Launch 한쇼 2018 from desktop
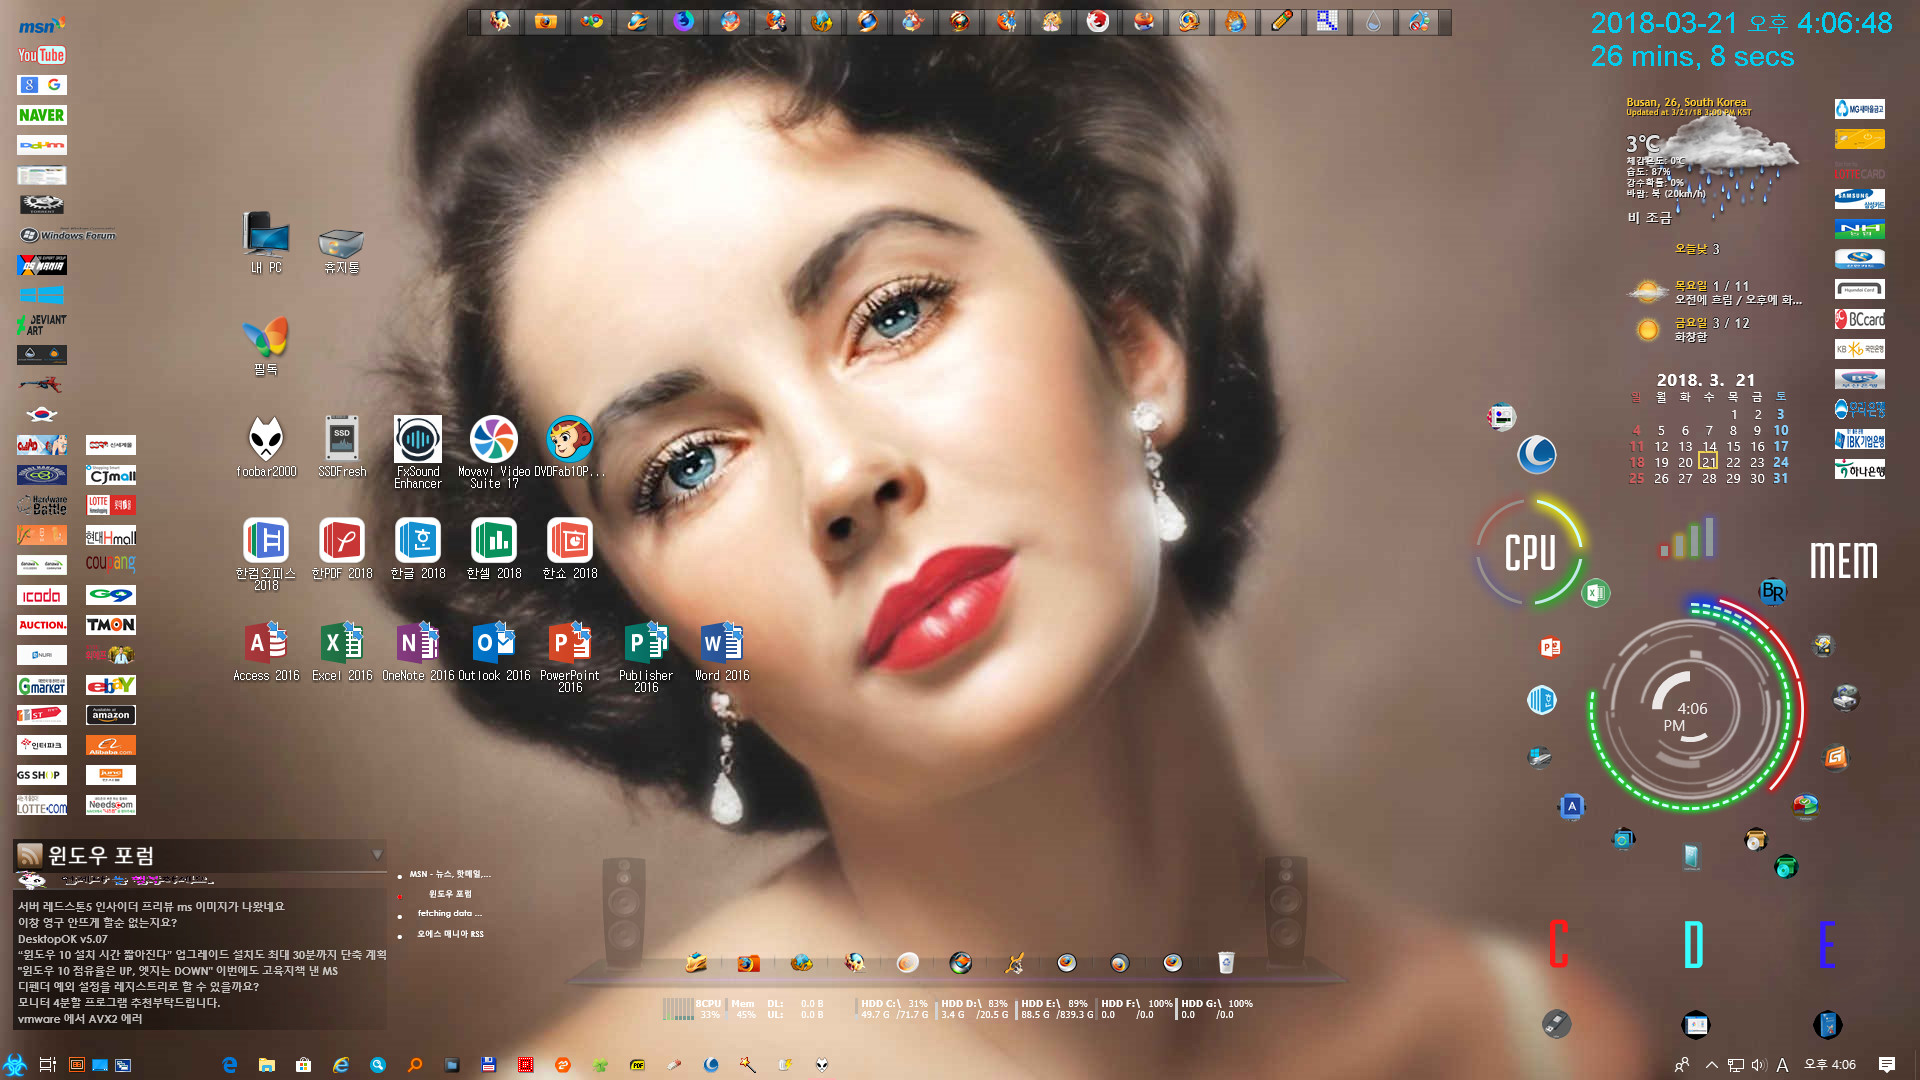1920x1080 pixels. tap(570, 548)
